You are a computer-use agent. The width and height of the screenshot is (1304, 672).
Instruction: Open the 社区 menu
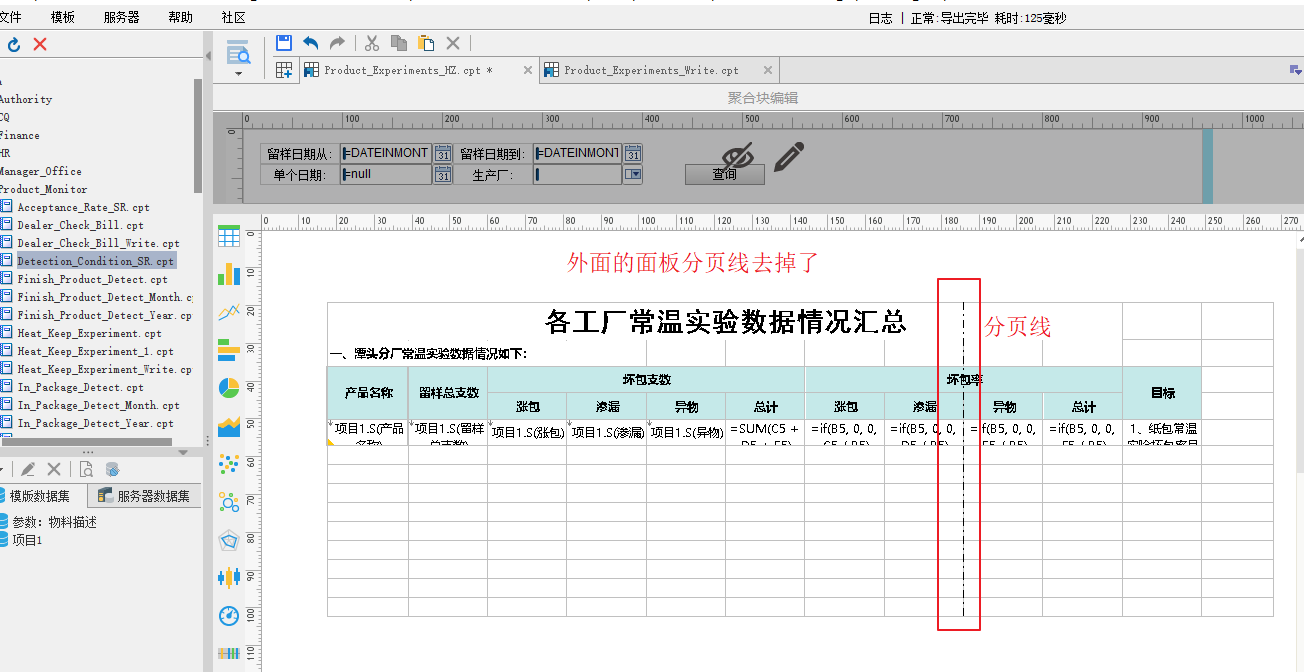(234, 17)
